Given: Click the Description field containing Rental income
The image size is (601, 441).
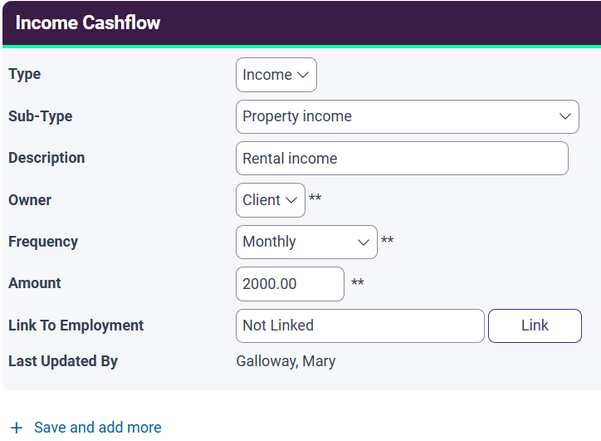Looking at the screenshot, I should [402, 158].
